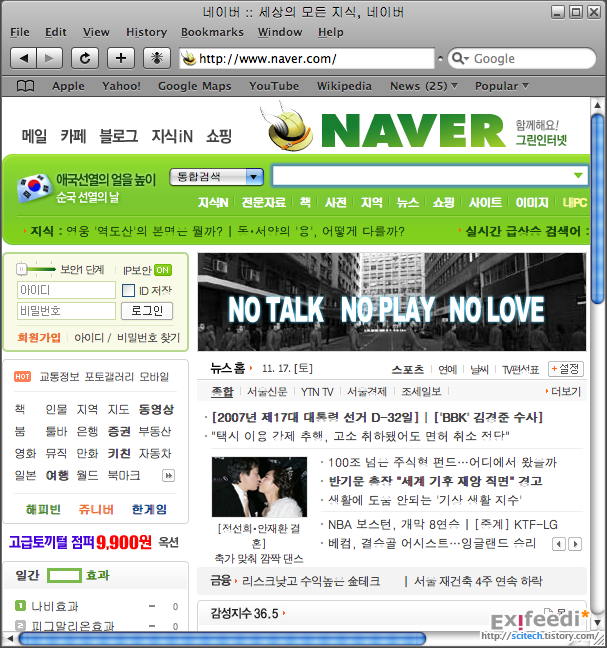Open the File menu
Screen dimensions: 607x648
(20, 32)
